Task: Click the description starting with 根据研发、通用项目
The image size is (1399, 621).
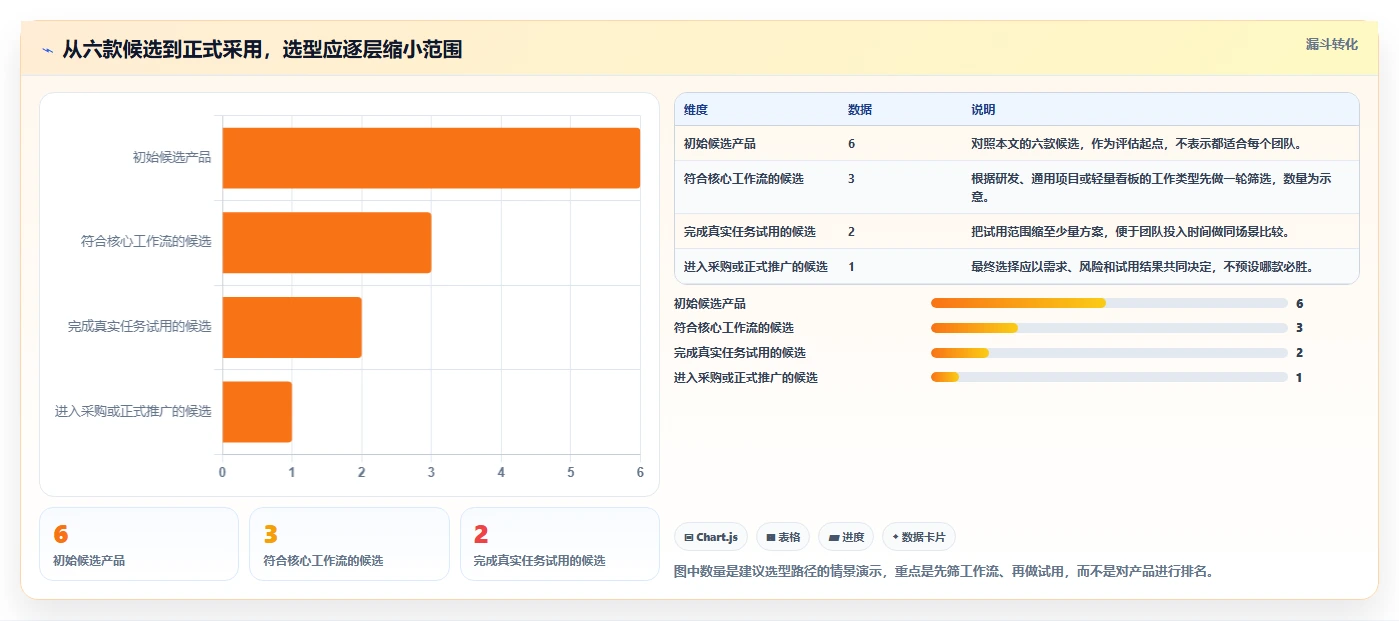Action: 1151,187
